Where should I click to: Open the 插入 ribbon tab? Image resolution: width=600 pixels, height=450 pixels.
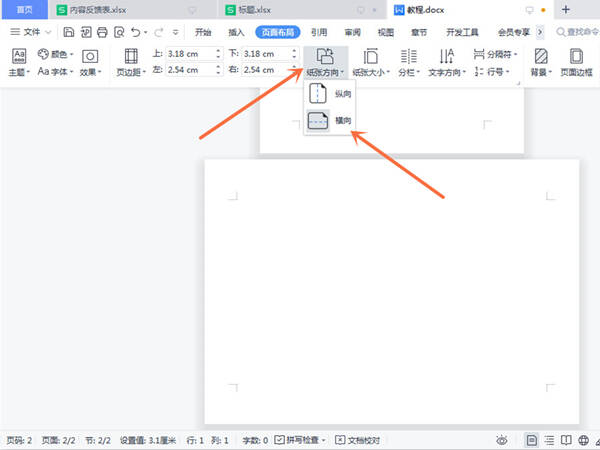point(236,33)
